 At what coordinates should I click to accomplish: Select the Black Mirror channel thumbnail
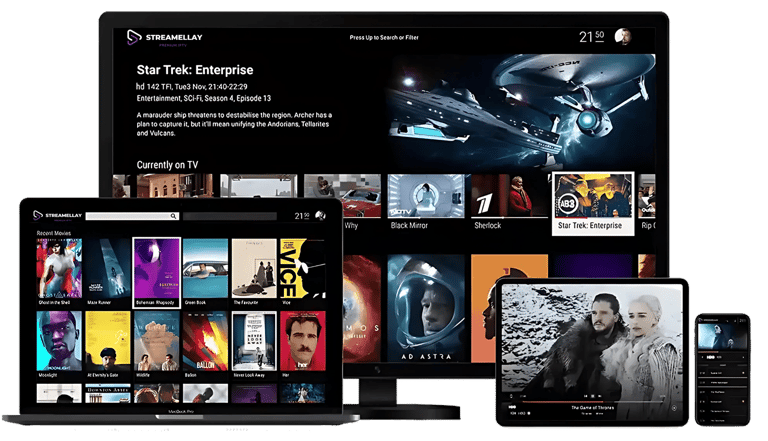(426, 196)
